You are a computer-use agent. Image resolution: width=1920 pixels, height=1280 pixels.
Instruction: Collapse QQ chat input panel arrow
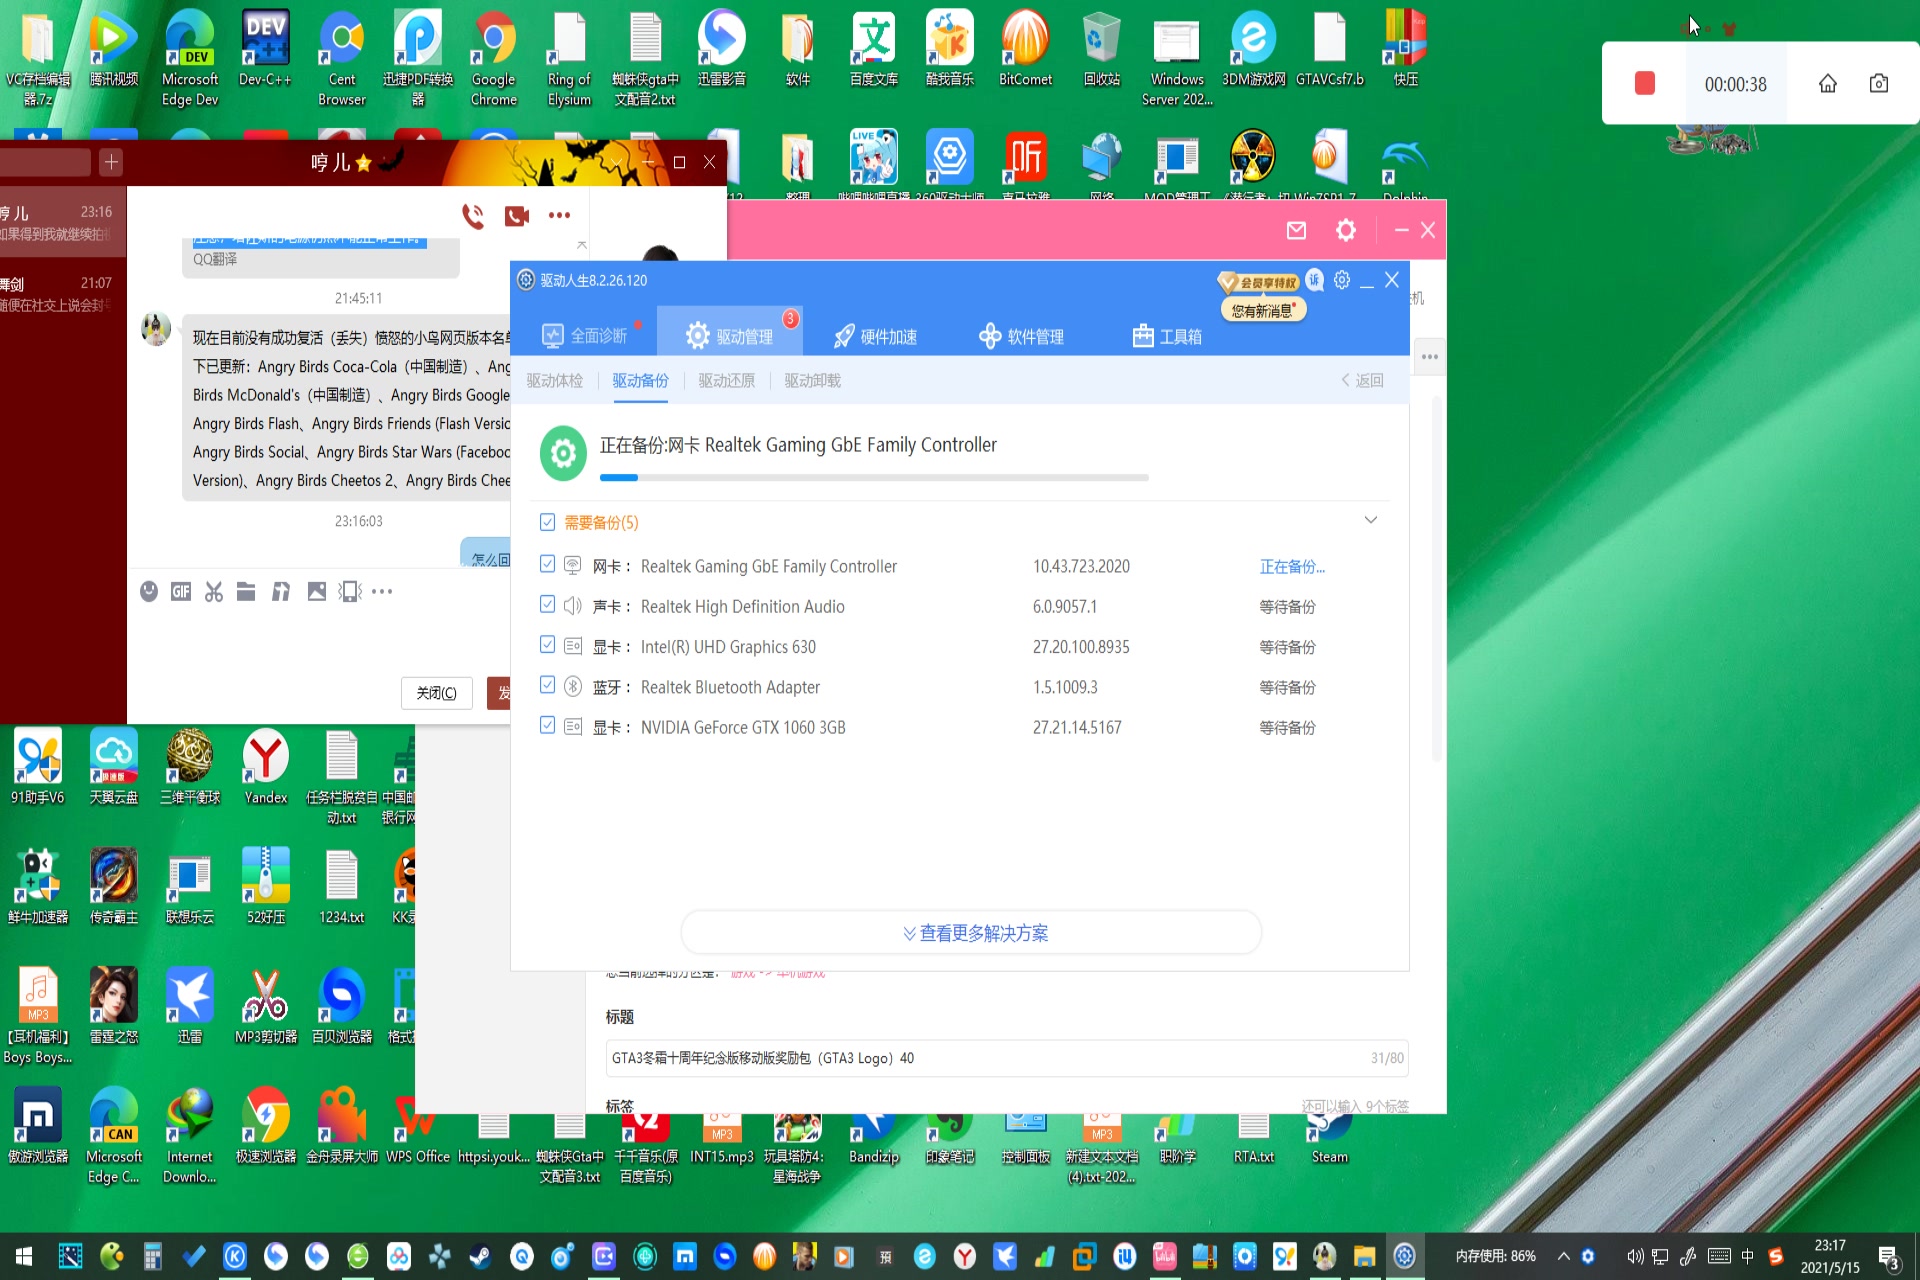pyautogui.click(x=582, y=244)
